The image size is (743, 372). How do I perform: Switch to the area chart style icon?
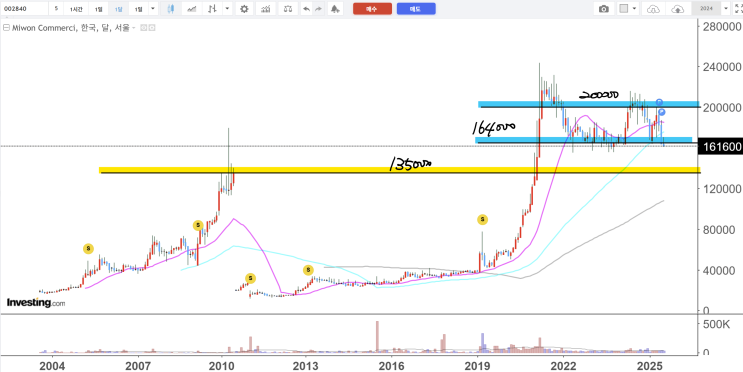pos(192,9)
